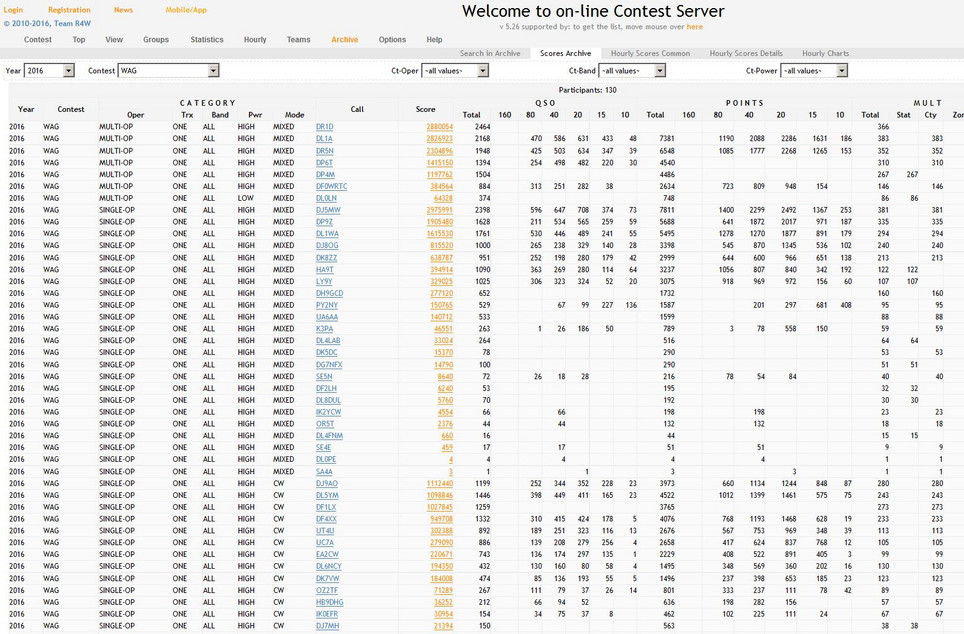Click score 277120 link

pos(441,293)
